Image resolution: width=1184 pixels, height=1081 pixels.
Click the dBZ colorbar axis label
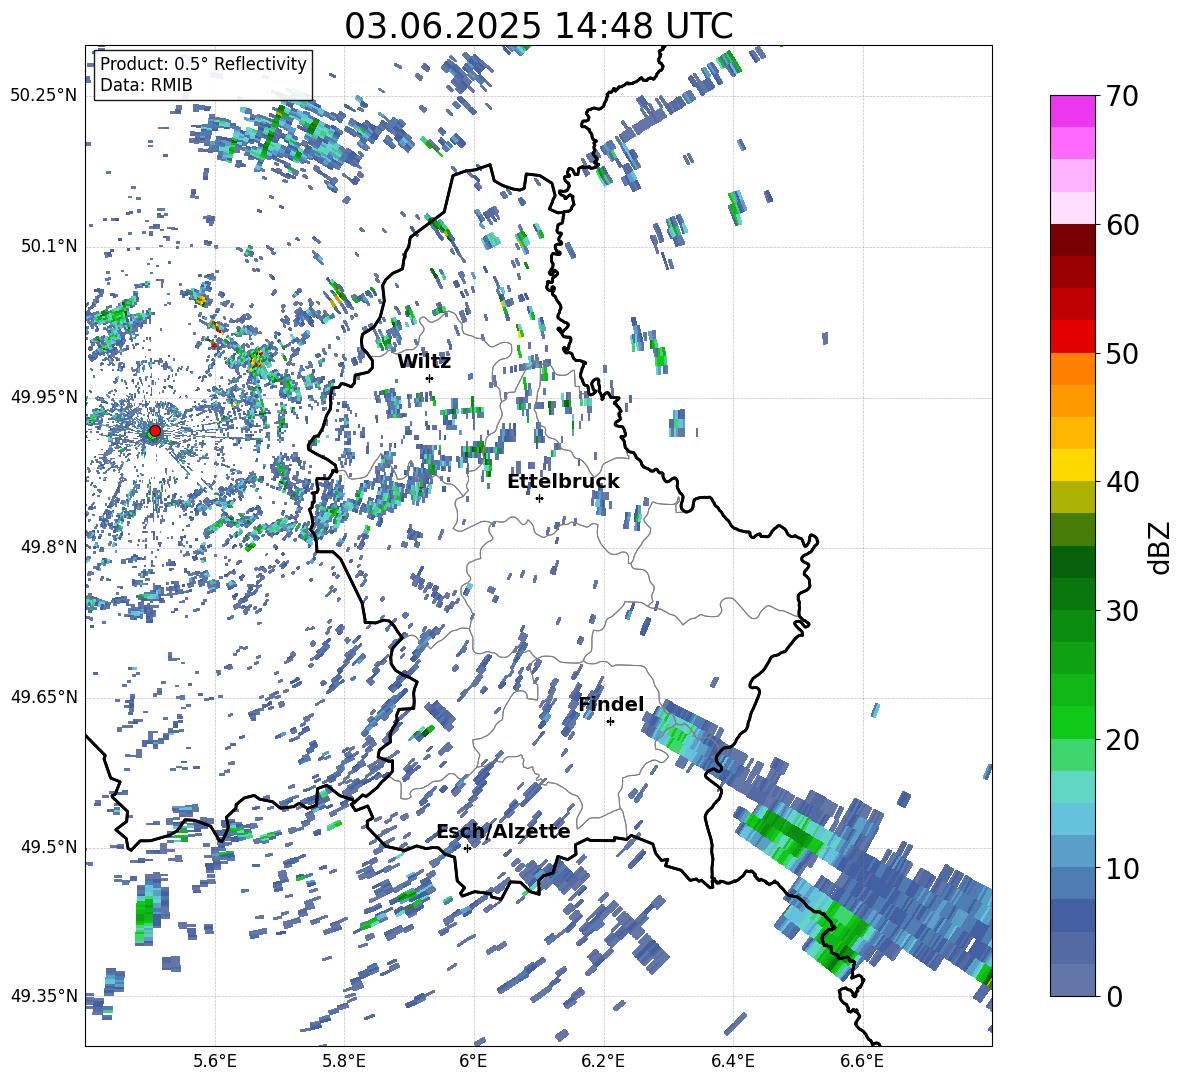1161,547
